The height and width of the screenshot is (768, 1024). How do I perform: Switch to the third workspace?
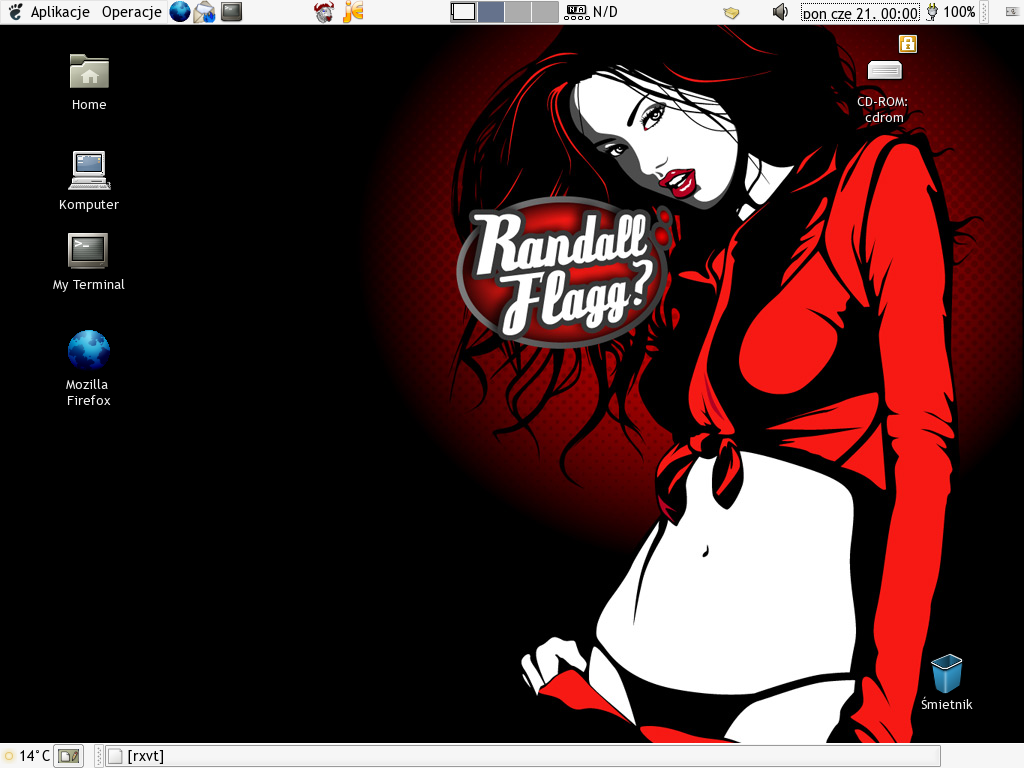tap(518, 12)
